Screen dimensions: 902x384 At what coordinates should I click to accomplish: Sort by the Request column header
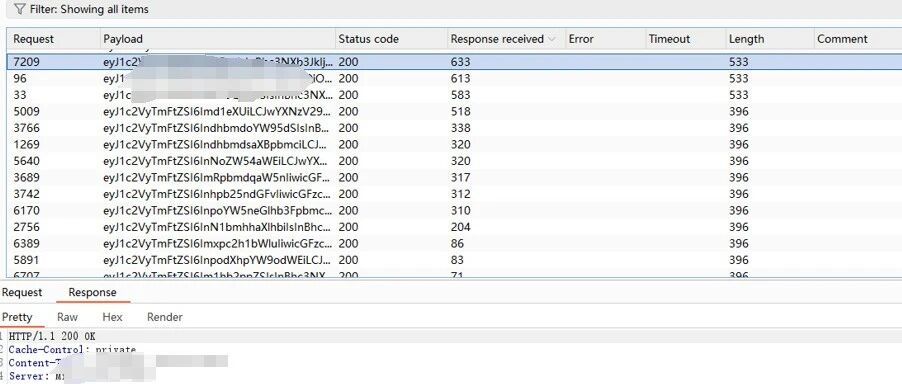pos(53,39)
